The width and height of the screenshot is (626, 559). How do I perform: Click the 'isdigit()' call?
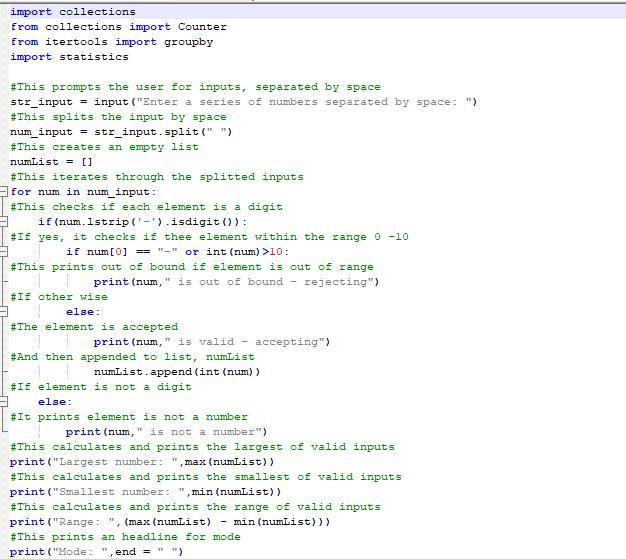pos(206,222)
